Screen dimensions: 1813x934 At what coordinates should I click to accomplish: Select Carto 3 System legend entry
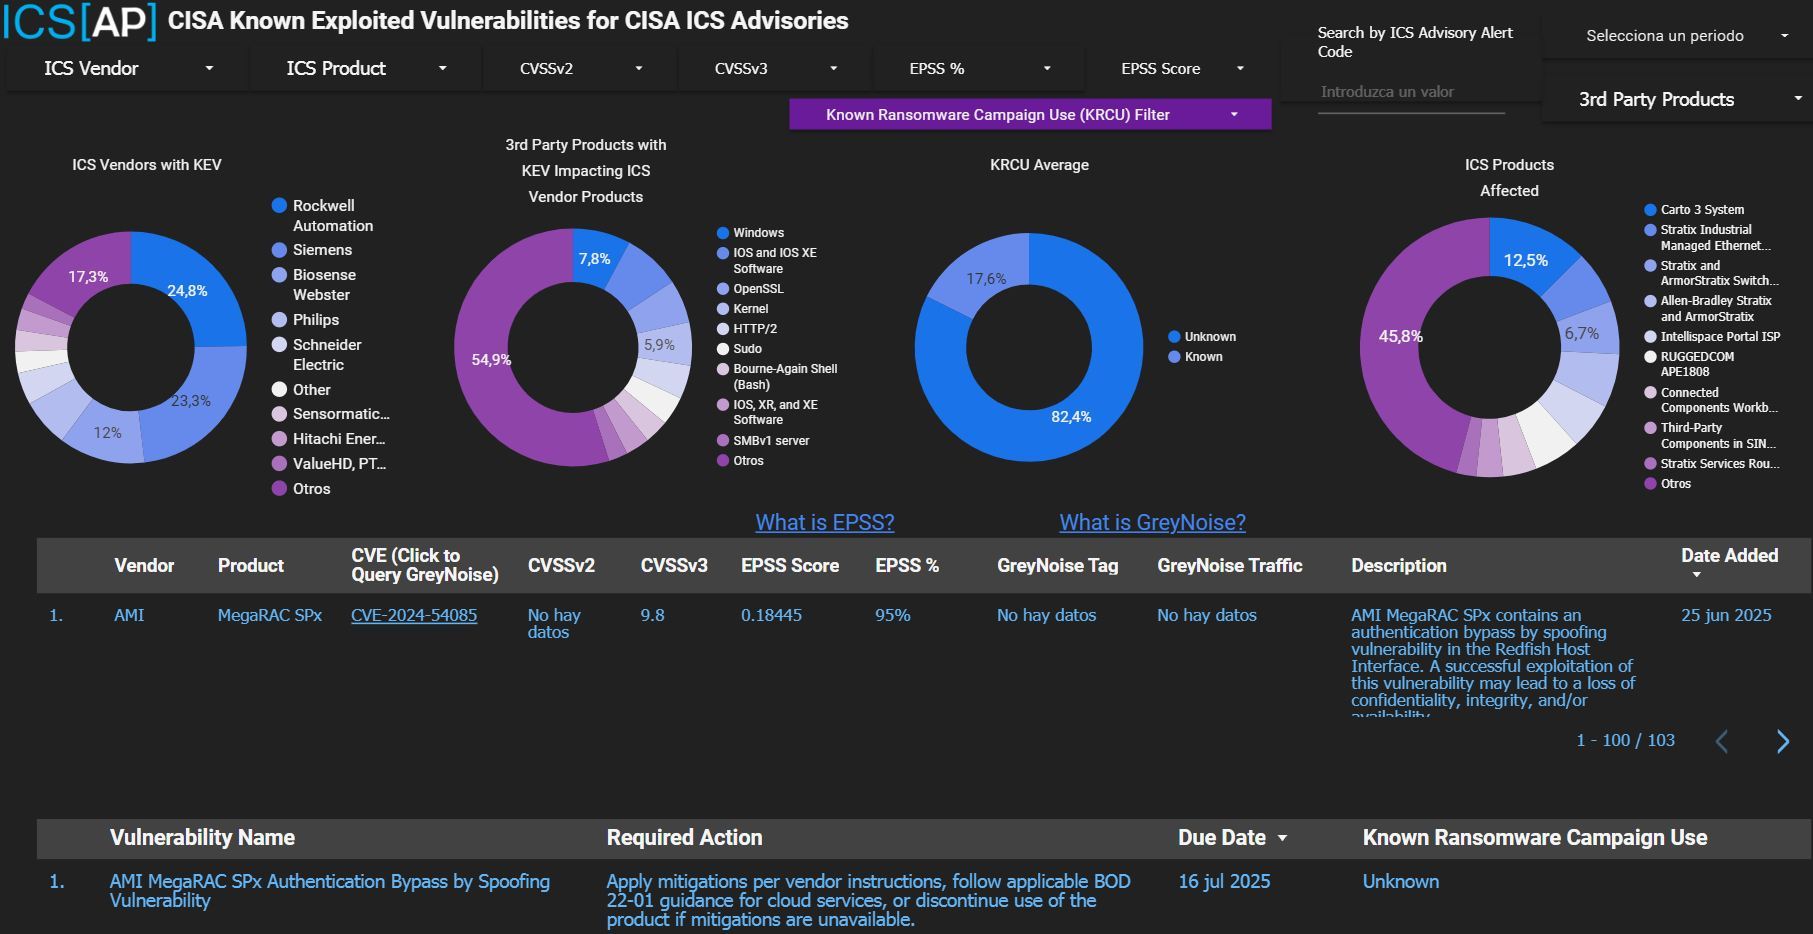click(x=1695, y=210)
